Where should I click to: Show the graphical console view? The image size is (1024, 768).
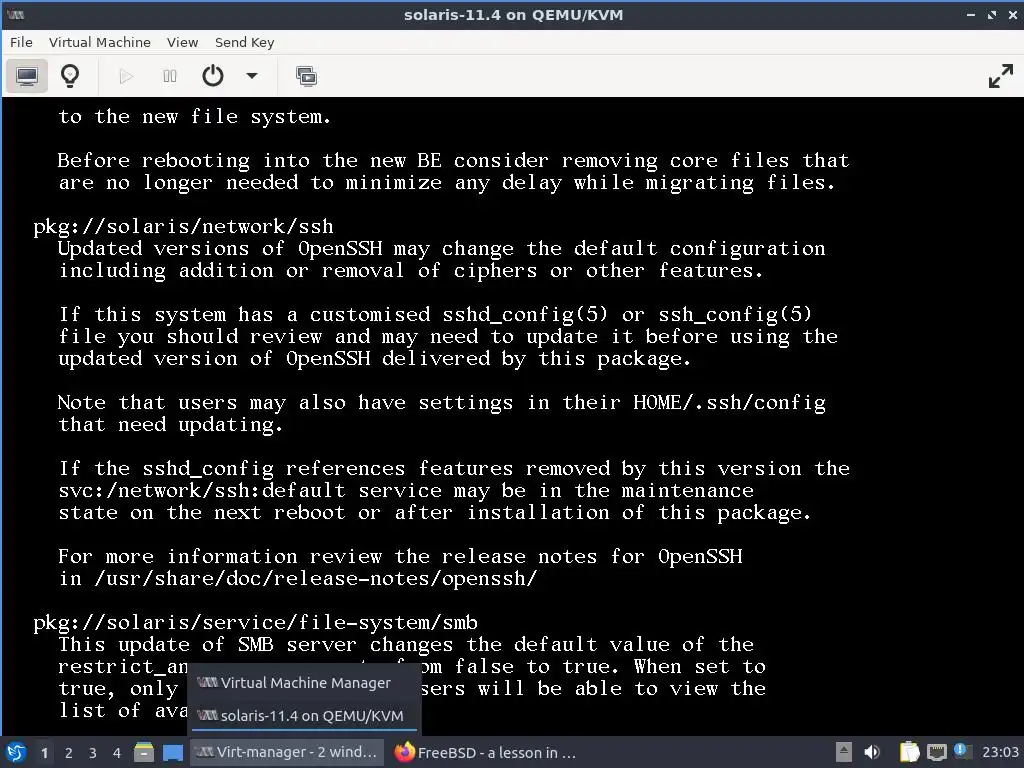click(x=27, y=76)
